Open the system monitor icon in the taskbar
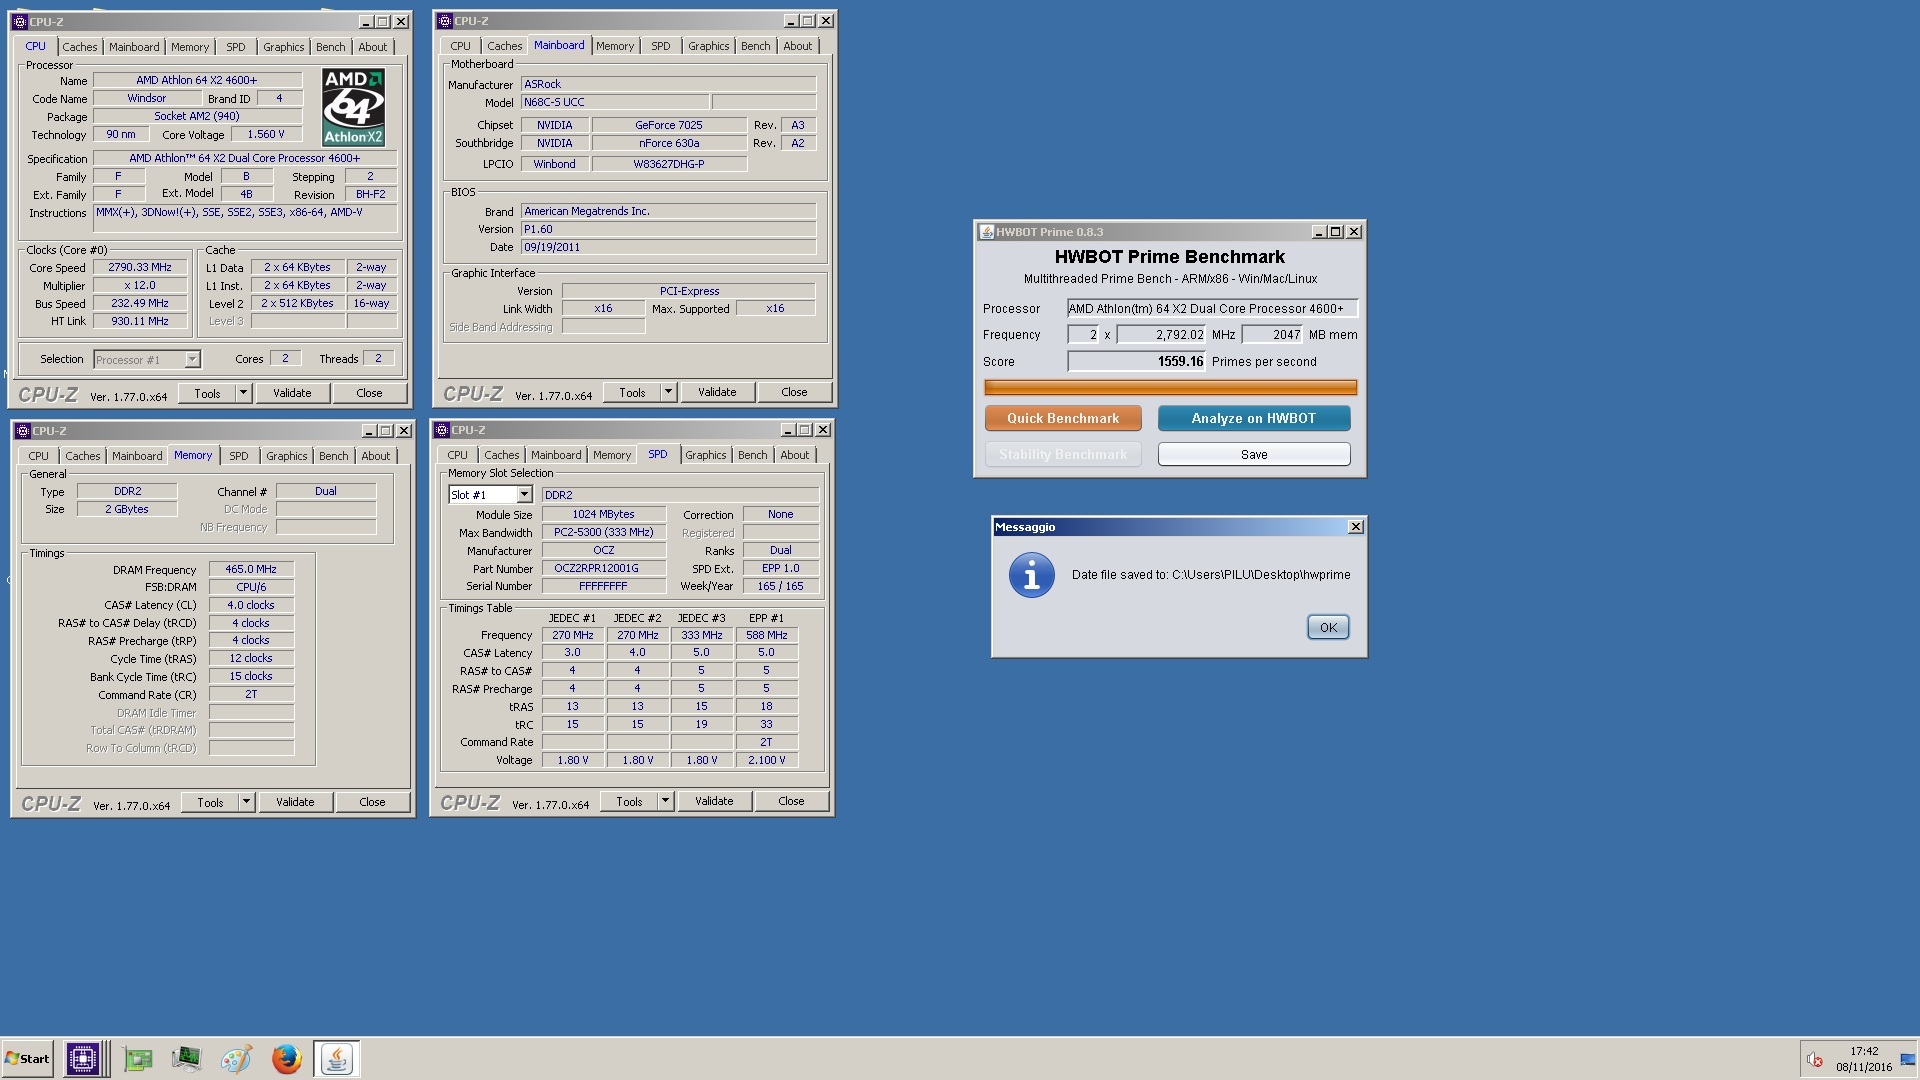This screenshot has height=1080, width=1920. coord(187,1059)
